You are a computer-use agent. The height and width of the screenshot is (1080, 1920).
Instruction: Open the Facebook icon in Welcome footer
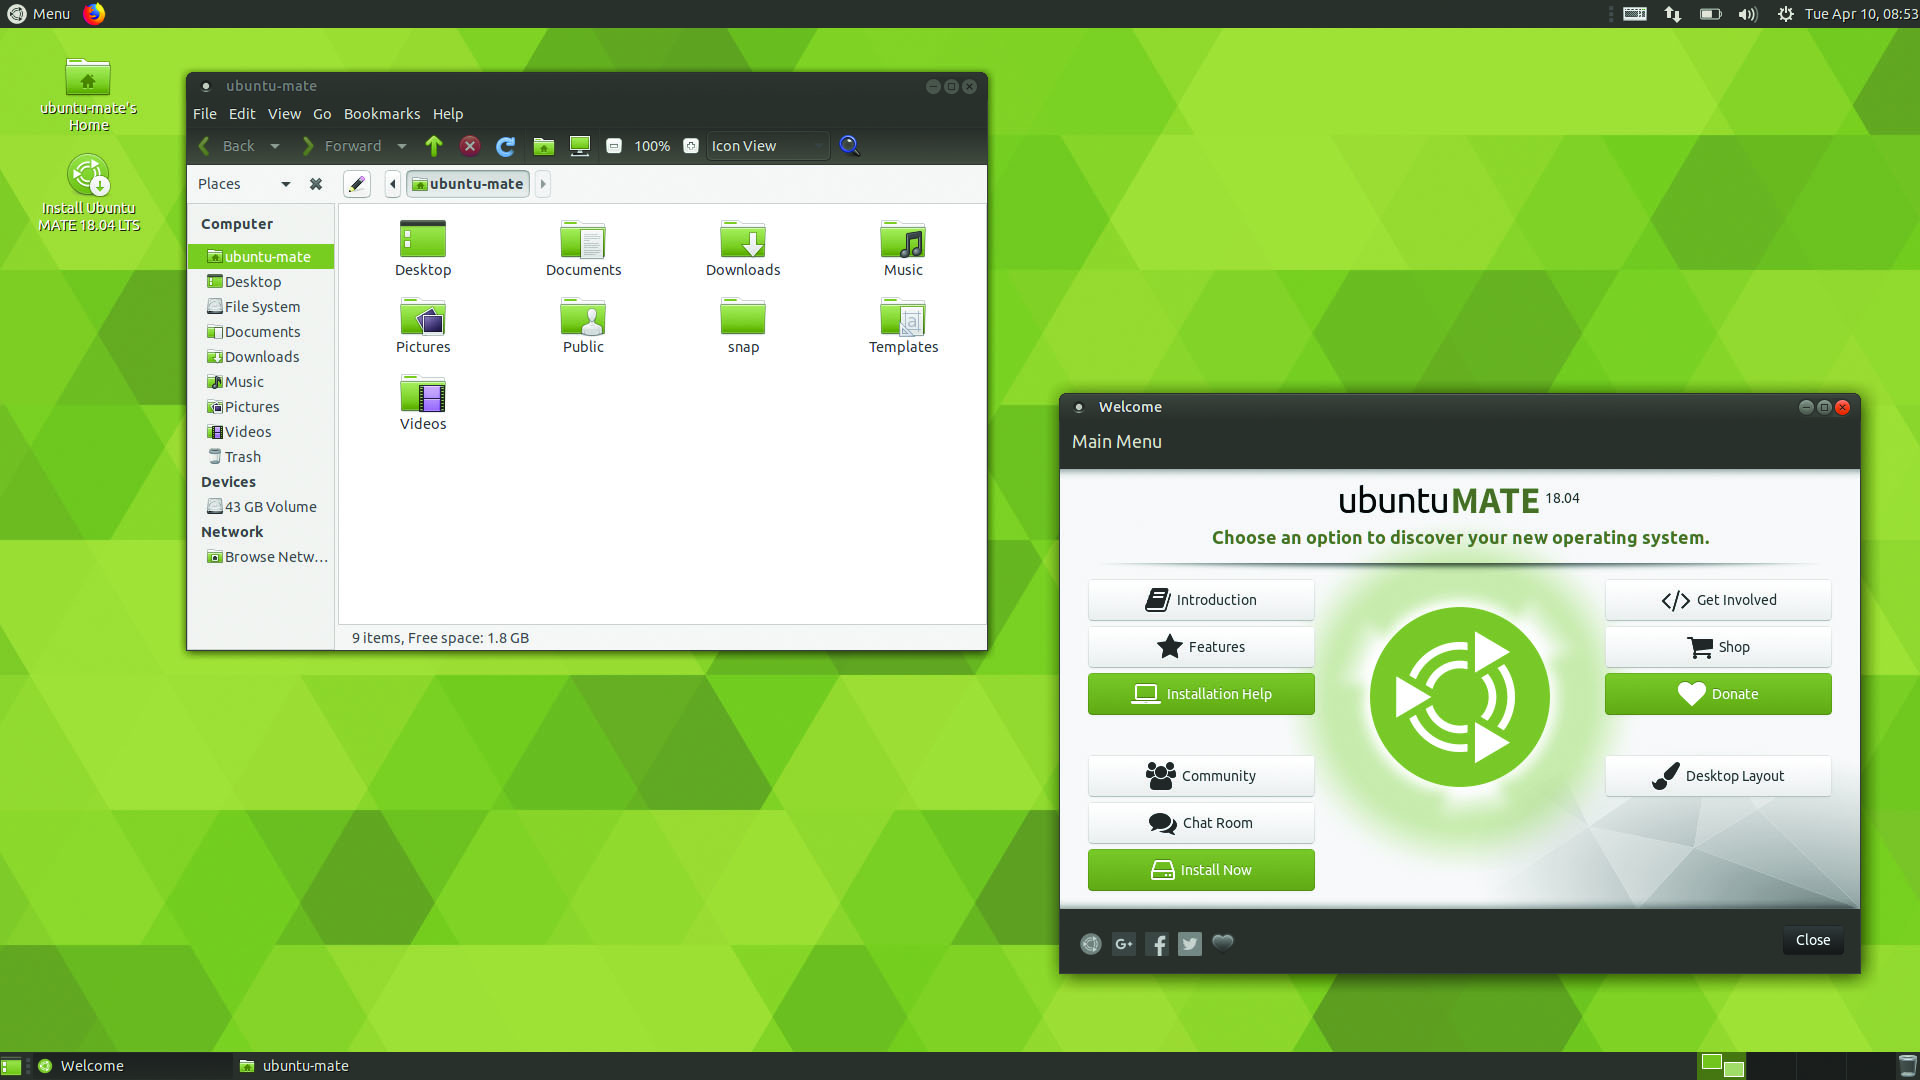[x=1157, y=944]
